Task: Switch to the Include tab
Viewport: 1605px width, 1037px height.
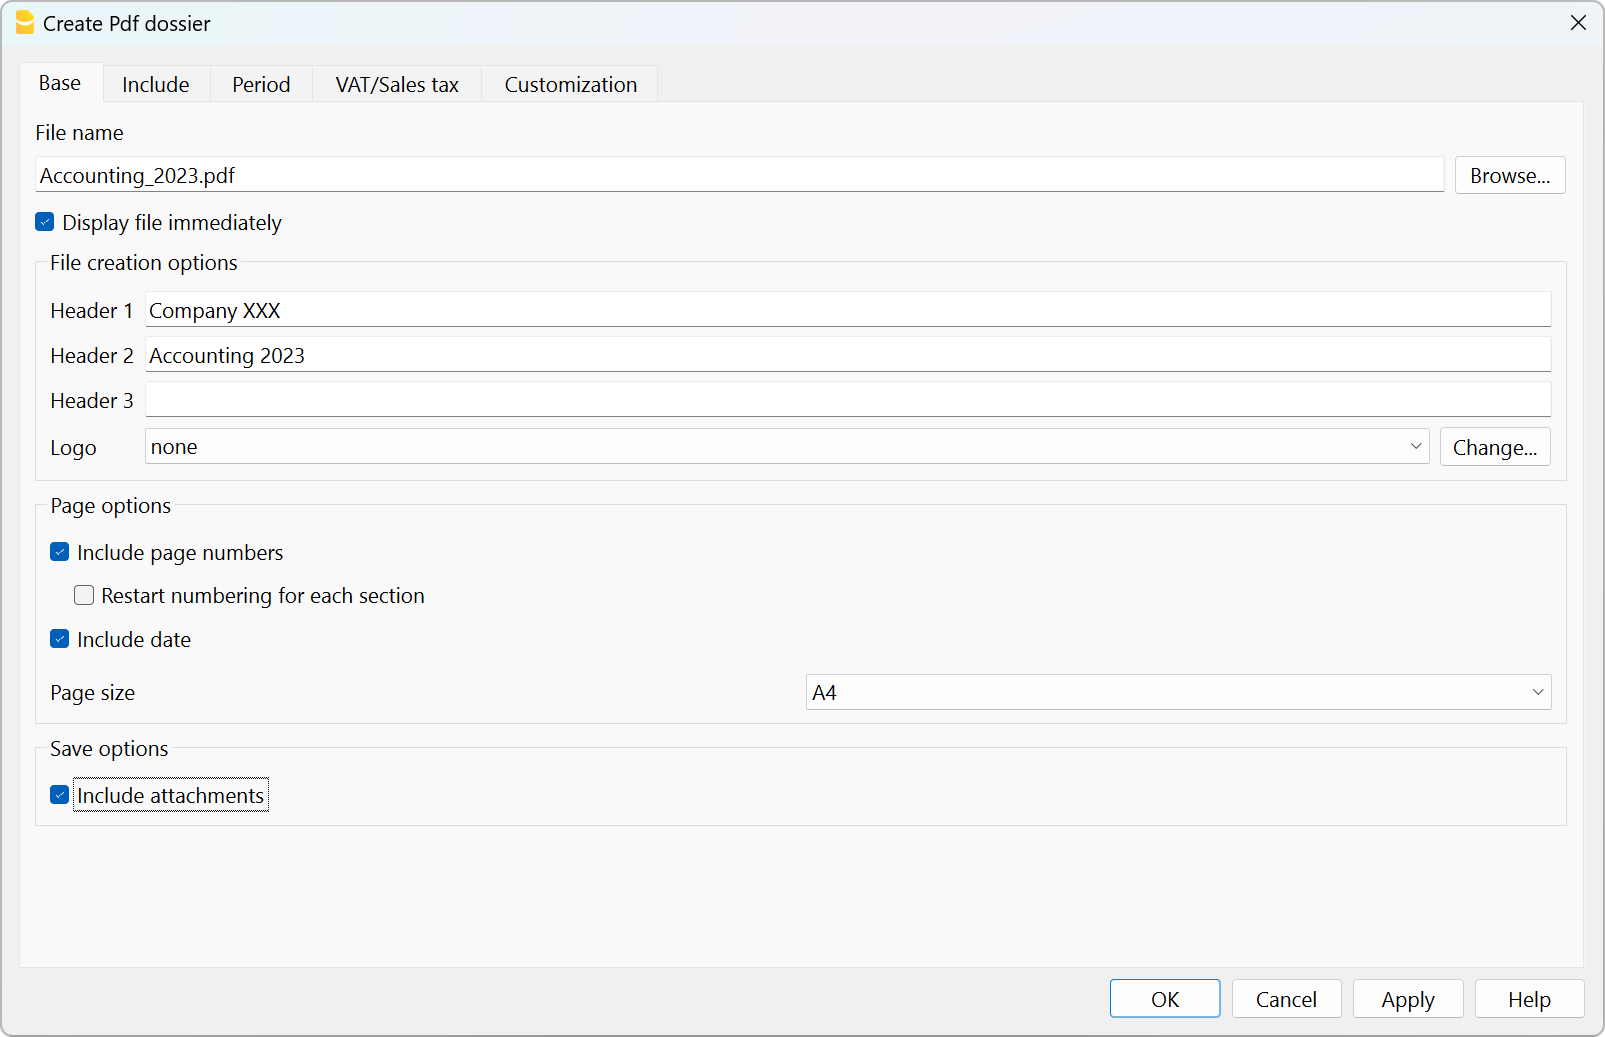Action: pyautogui.click(x=155, y=85)
